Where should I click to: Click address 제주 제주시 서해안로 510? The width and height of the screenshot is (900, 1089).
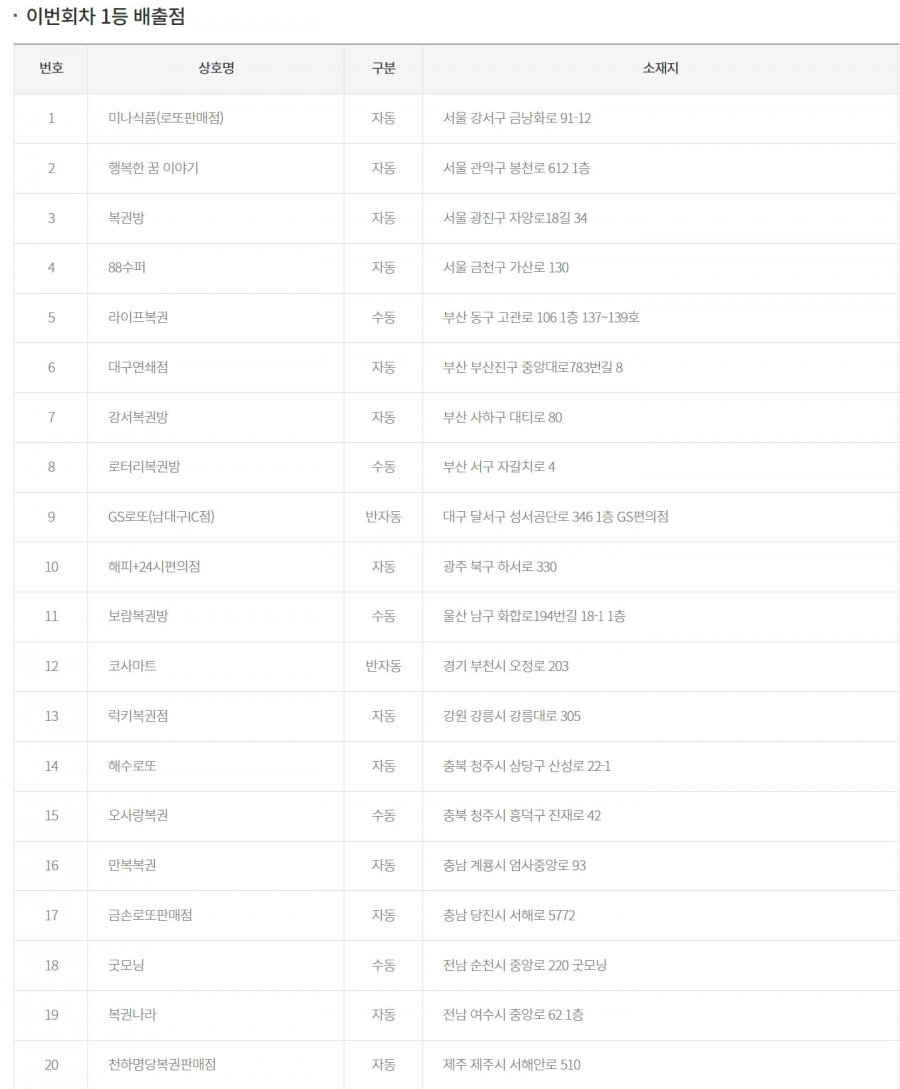coord(512,1065)
